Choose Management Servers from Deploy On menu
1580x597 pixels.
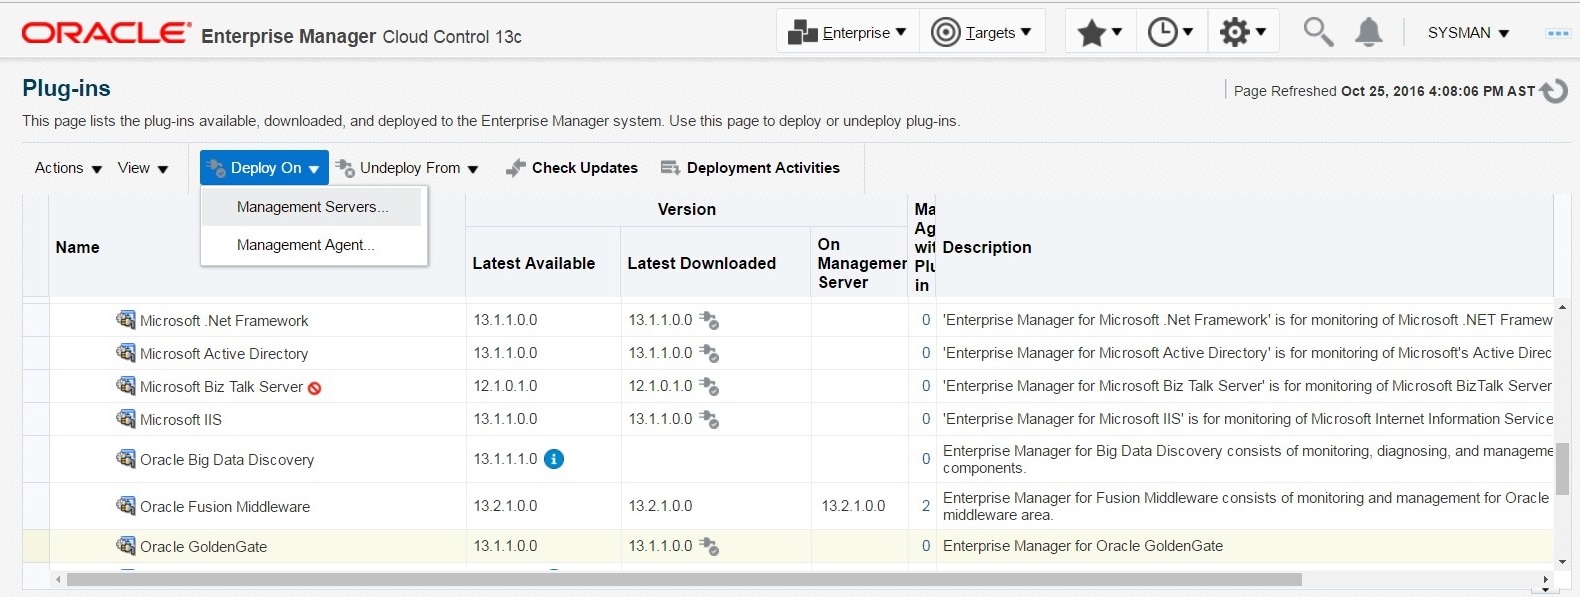(312, 207)
